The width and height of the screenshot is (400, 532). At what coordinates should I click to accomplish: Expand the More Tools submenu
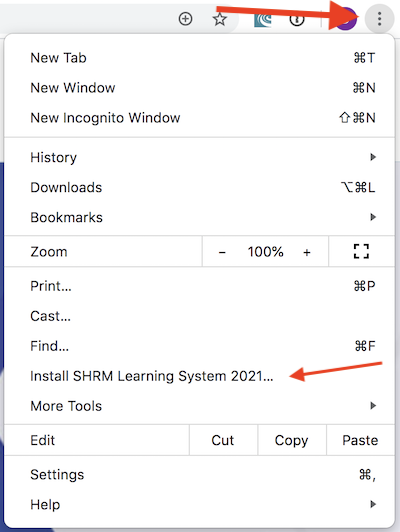point(199,406)
